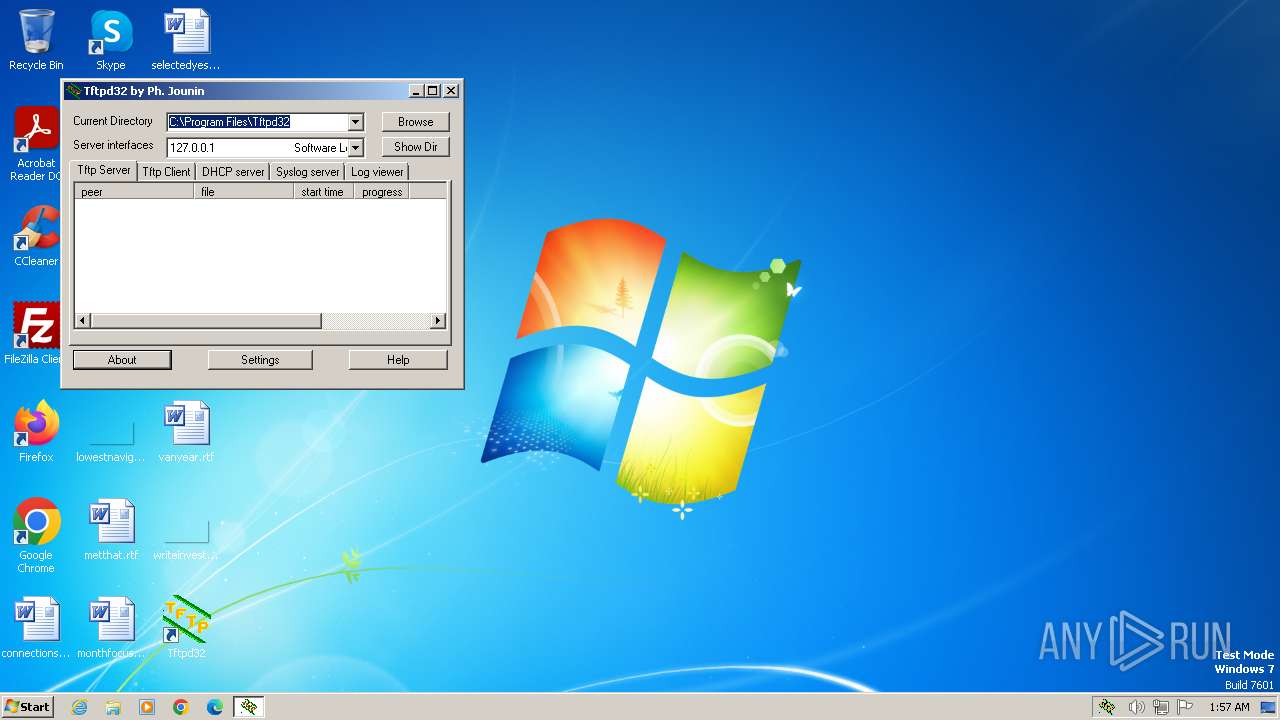Switch to the Tftp Server tab

pyautogui.click(x=103, y=170)
